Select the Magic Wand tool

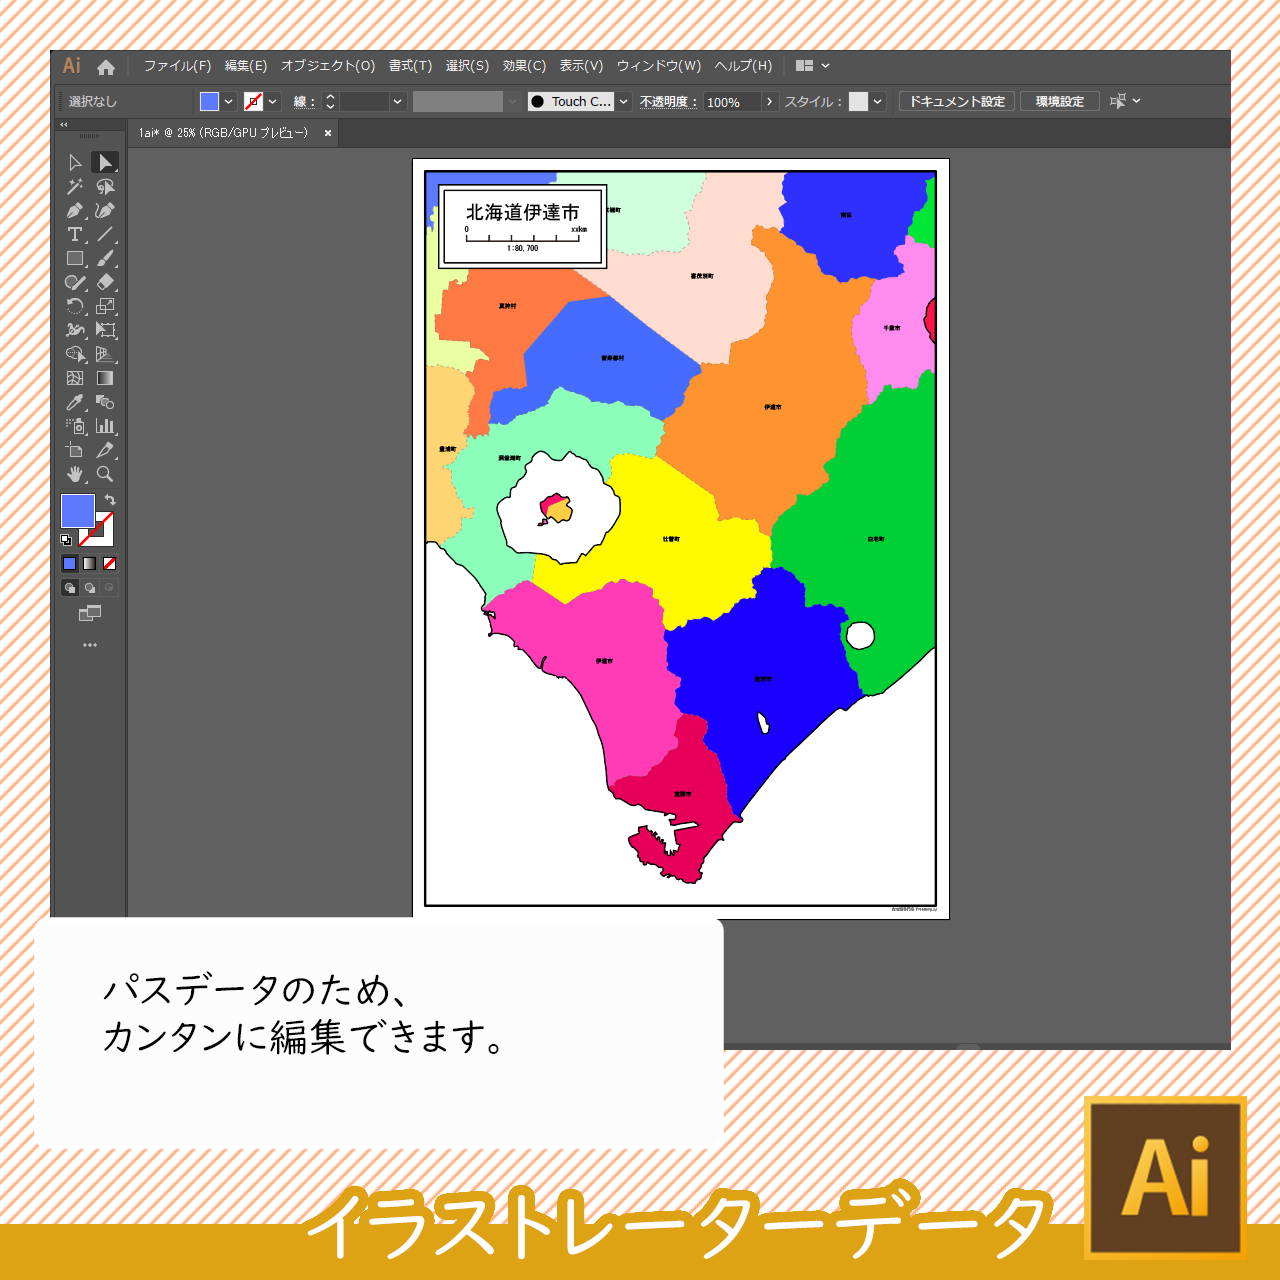(x=75, y=186)
